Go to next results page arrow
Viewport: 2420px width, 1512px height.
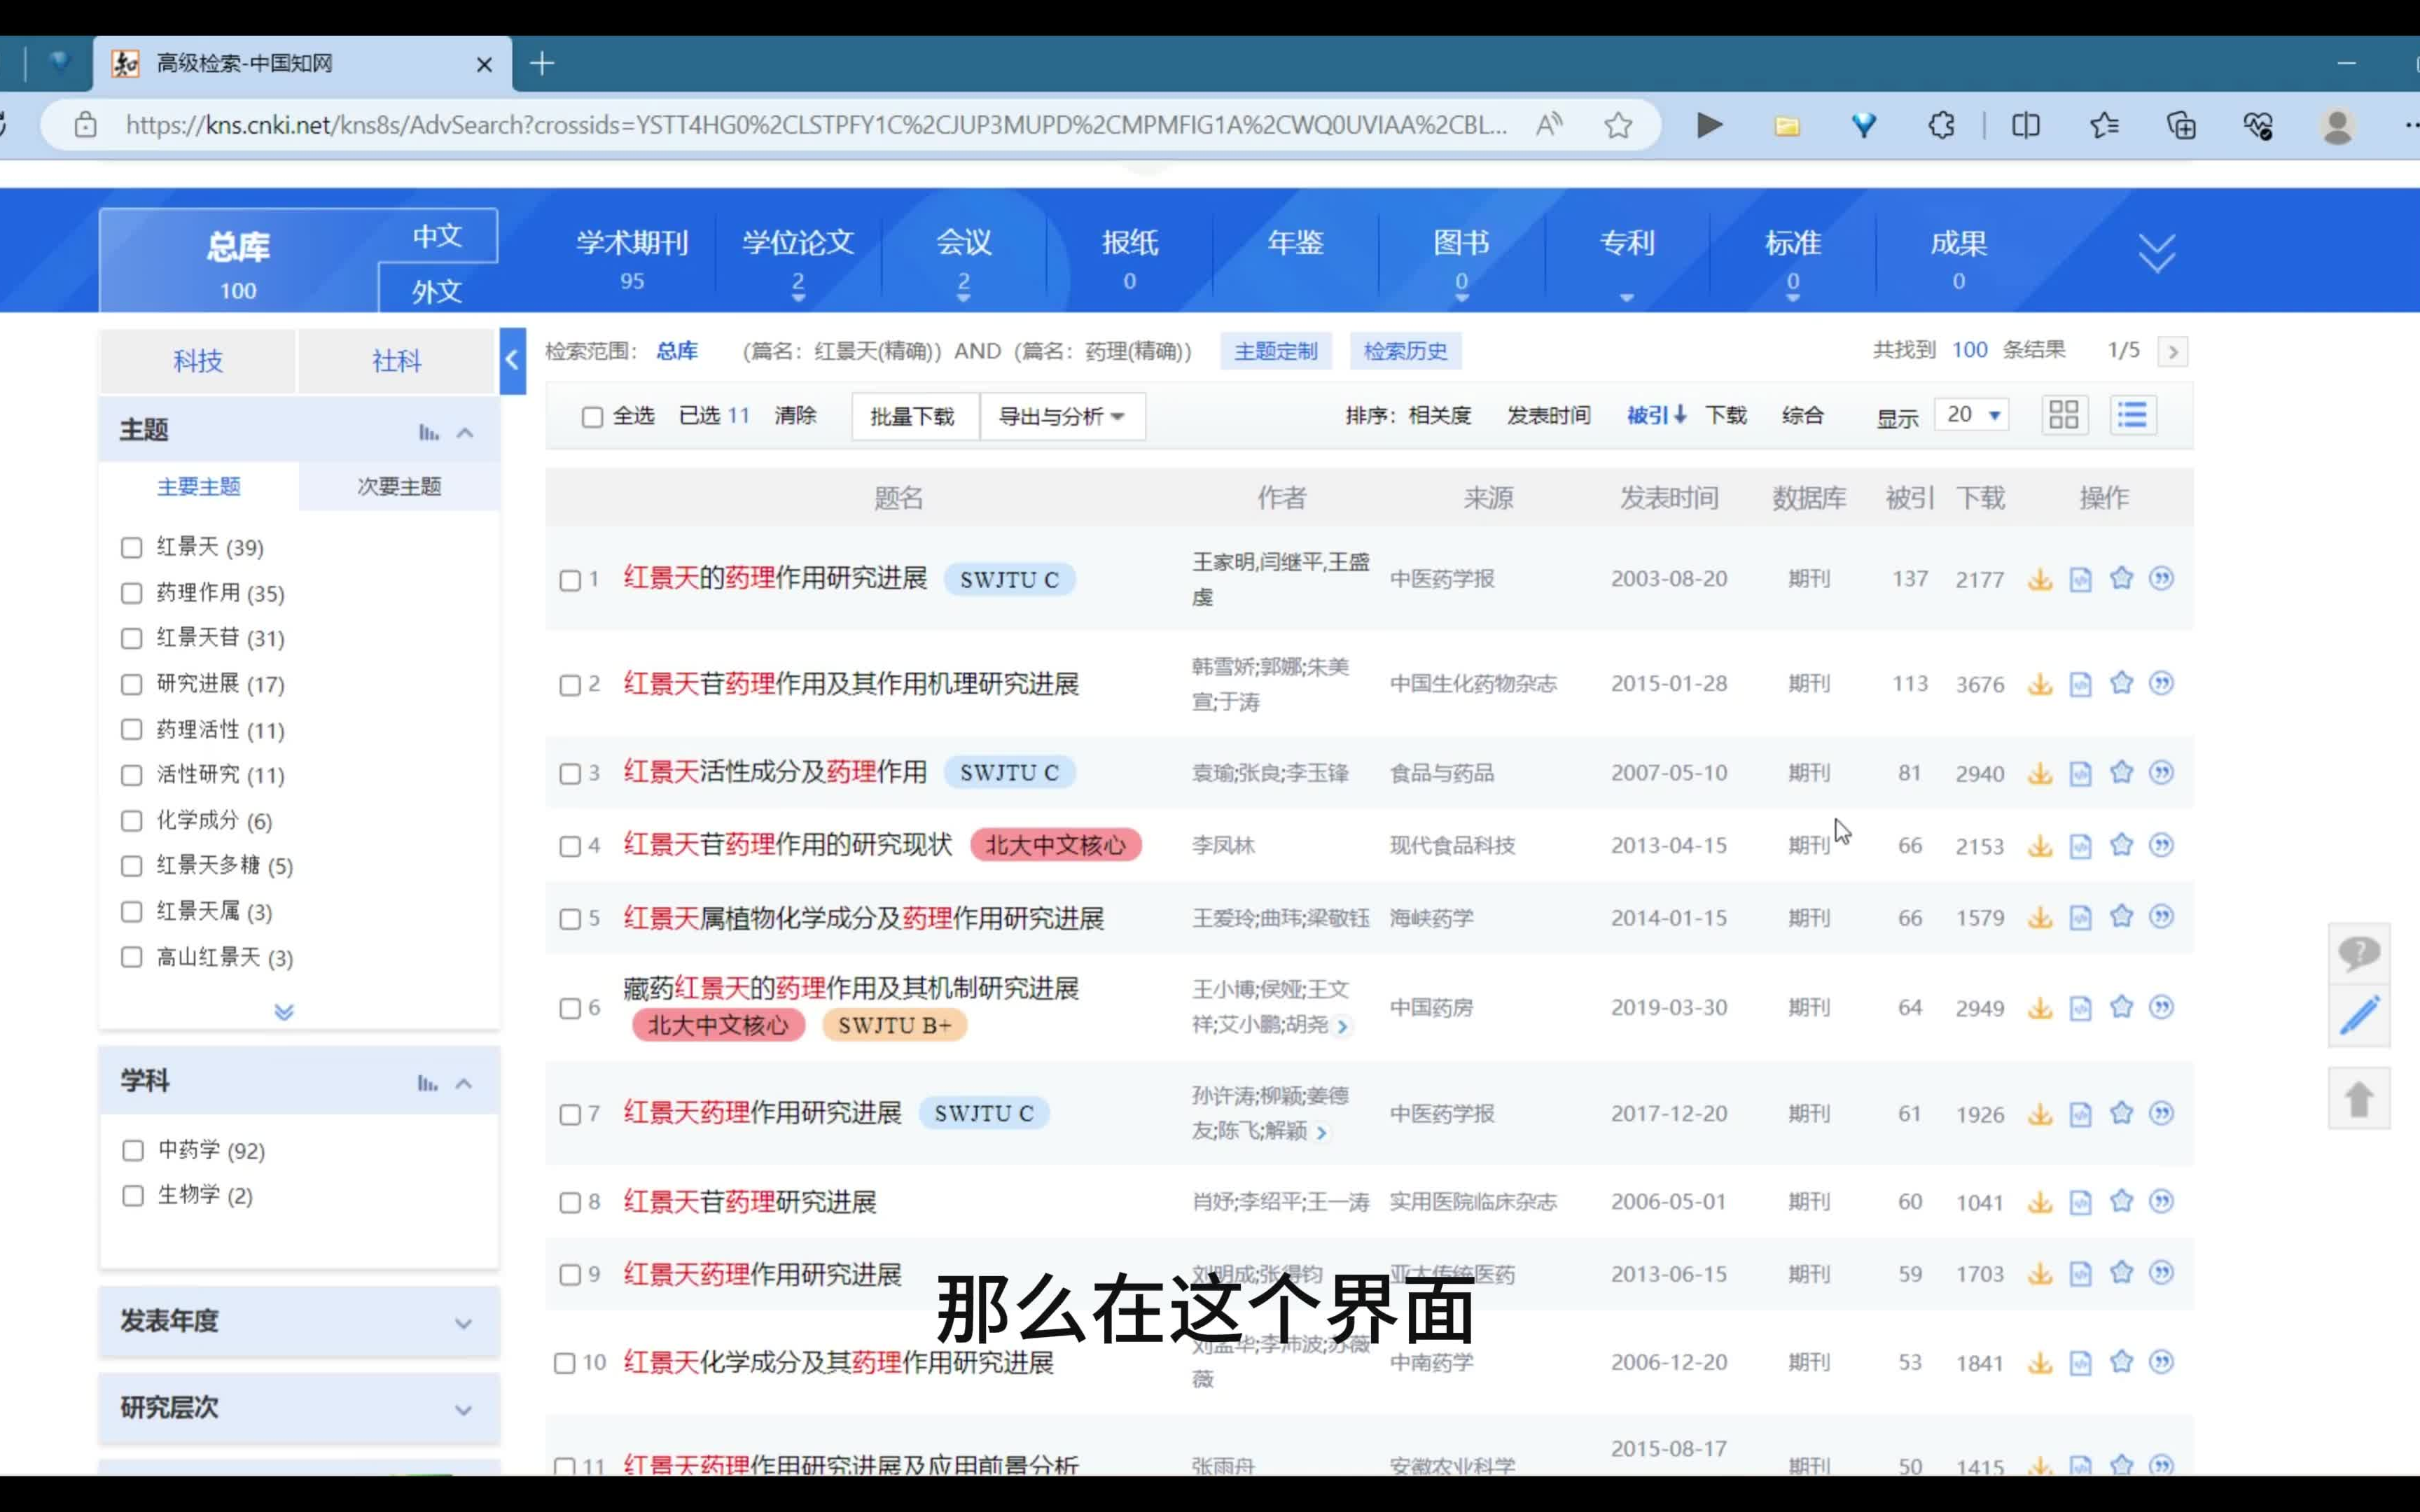tap(2172, 351)
